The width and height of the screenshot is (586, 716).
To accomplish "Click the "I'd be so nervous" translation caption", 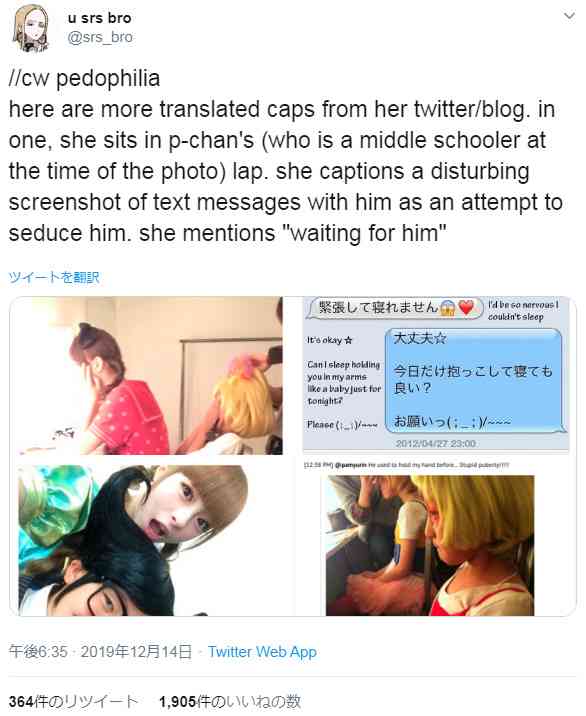I will coord(523,311).
